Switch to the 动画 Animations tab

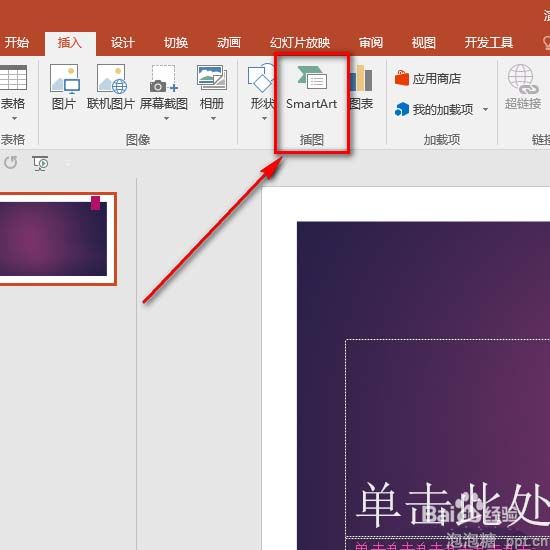(x=229, y=43)
